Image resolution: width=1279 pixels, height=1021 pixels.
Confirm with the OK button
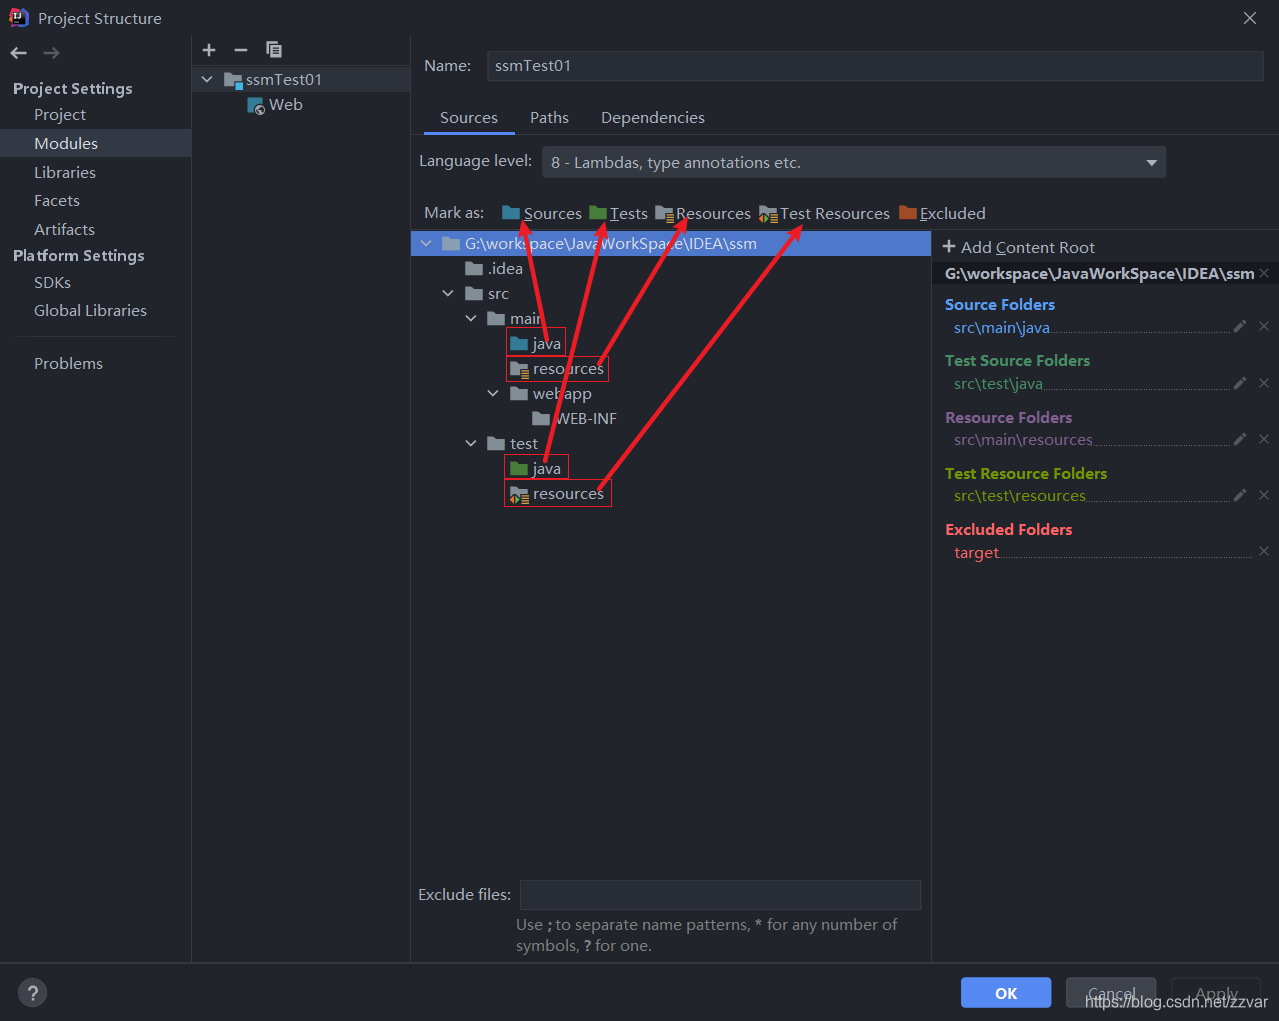point(1006,993)
